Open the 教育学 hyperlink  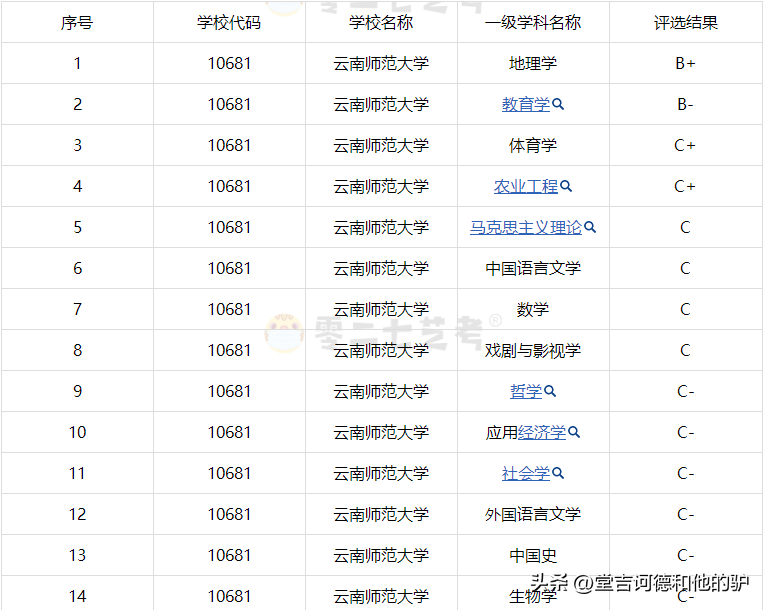526,105
